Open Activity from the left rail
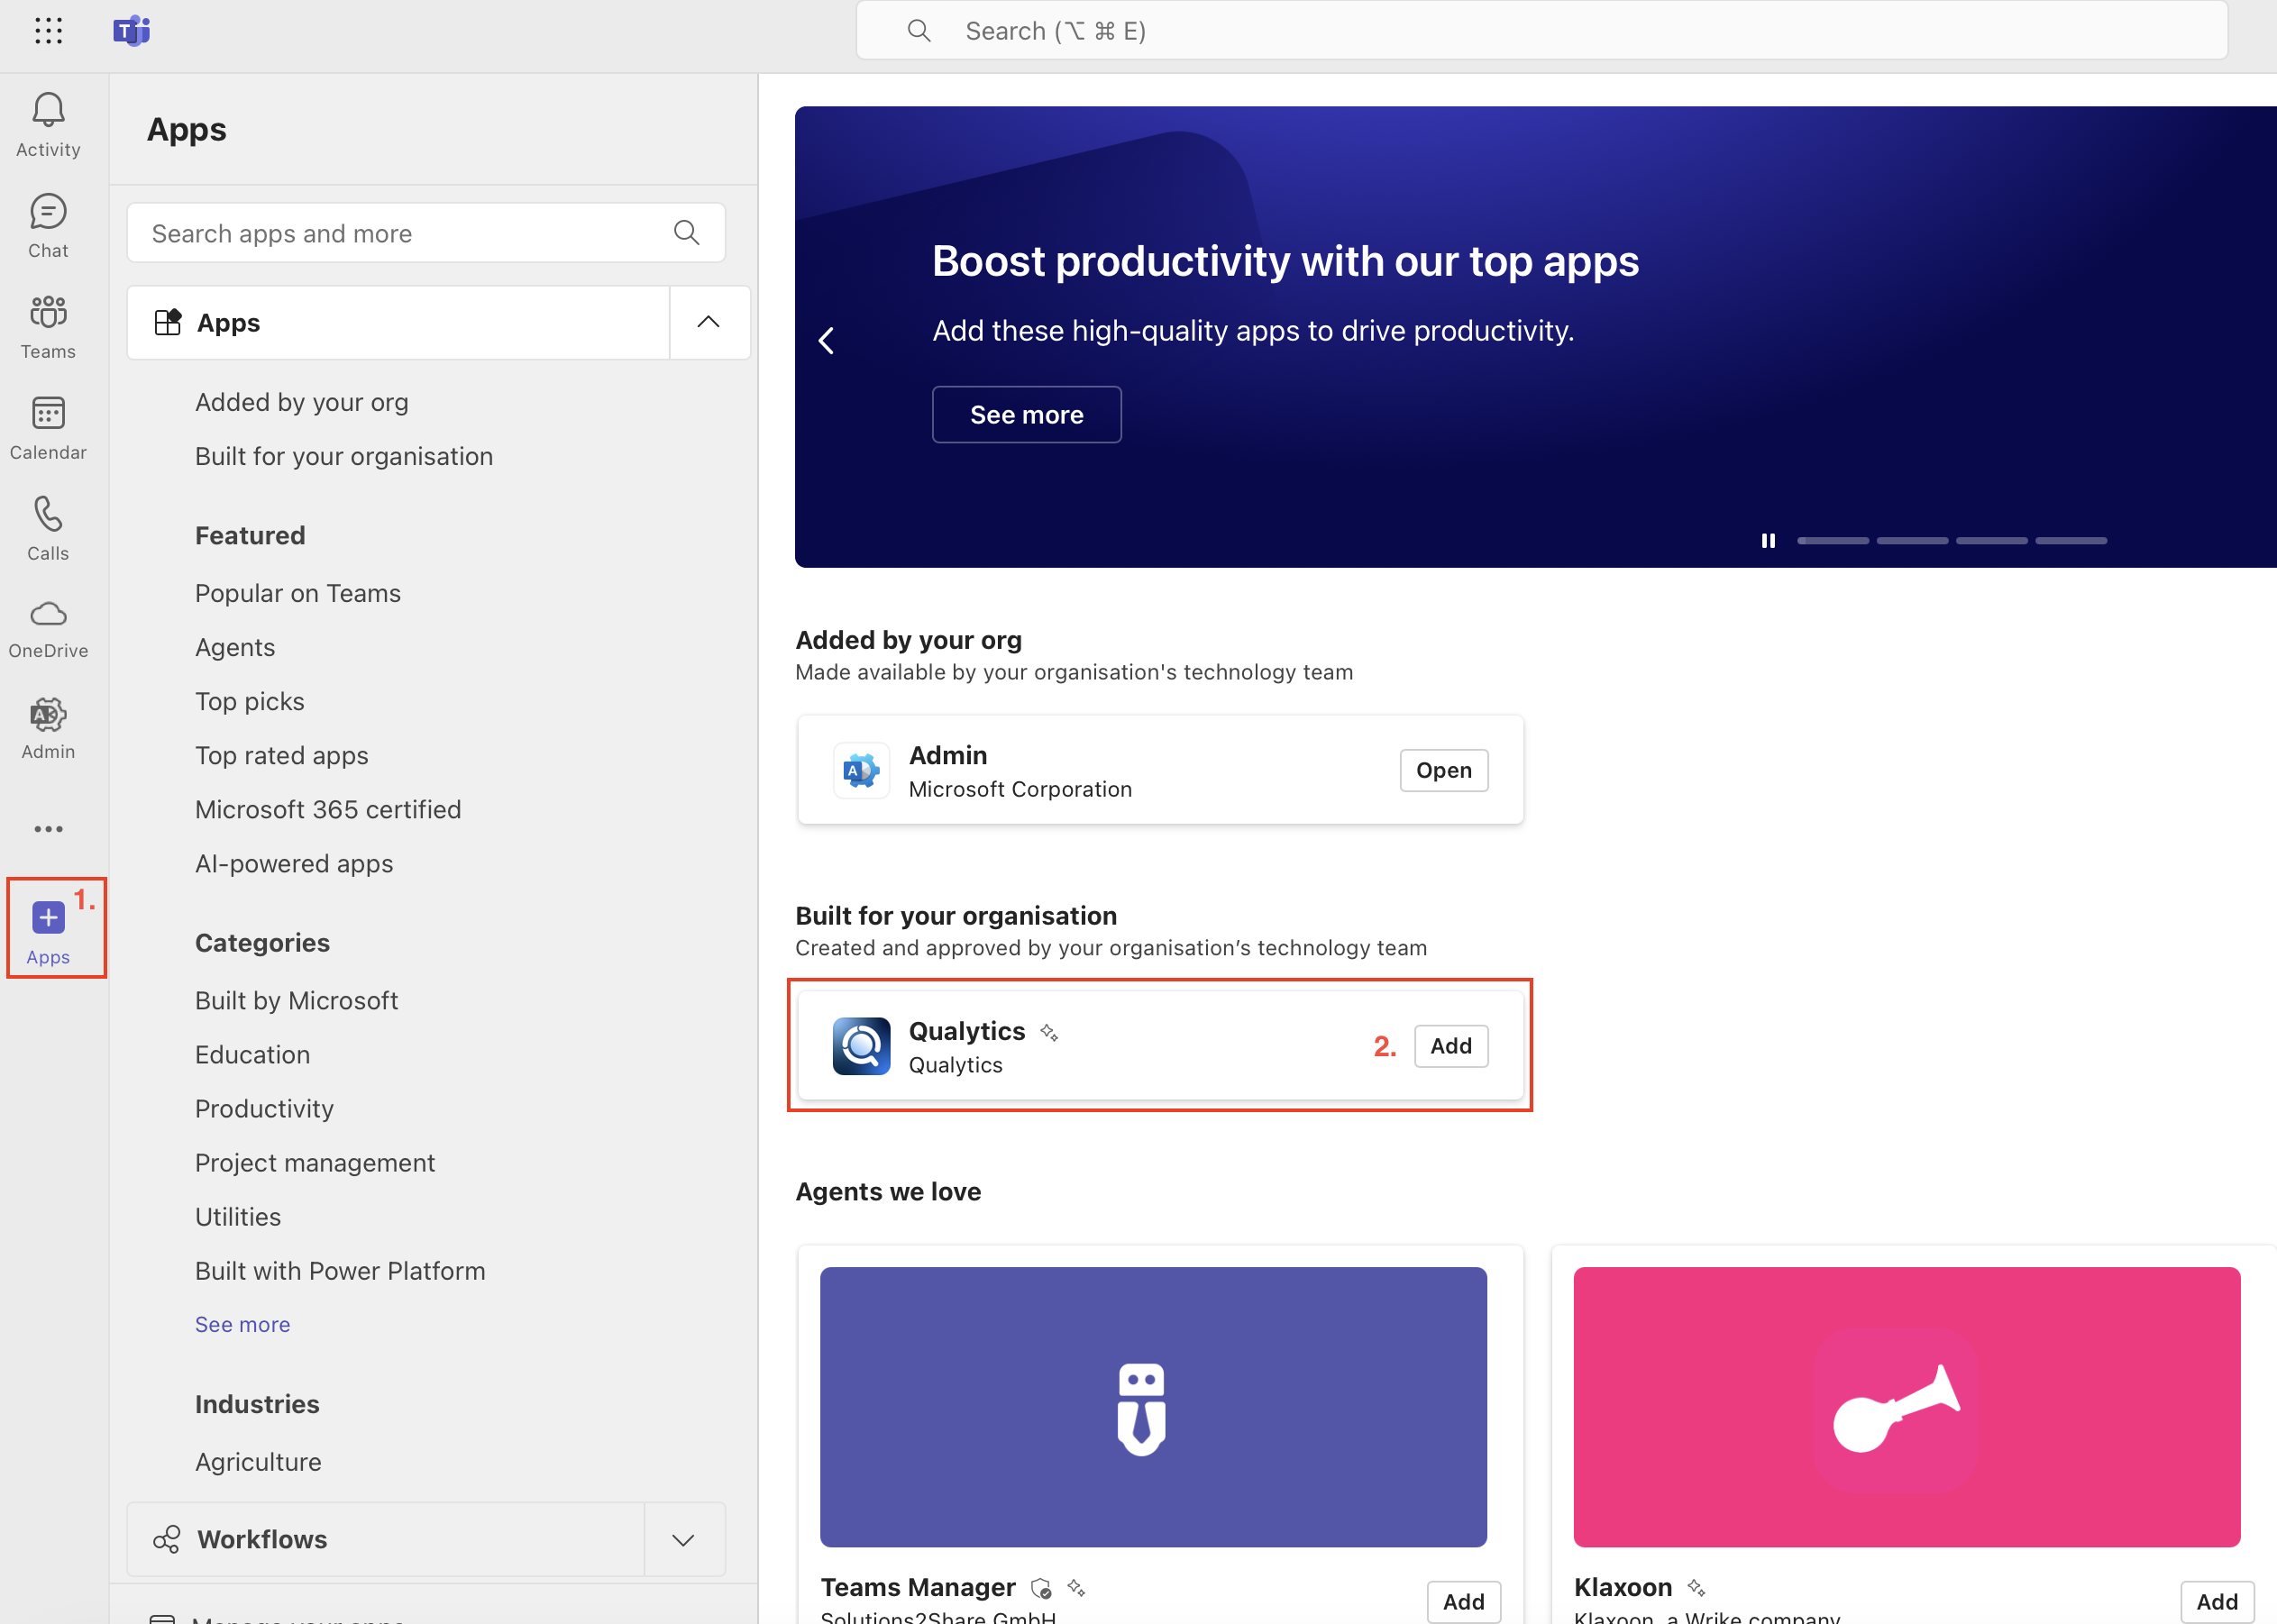Screen dimensions: 2277x1624 (48, 126)
